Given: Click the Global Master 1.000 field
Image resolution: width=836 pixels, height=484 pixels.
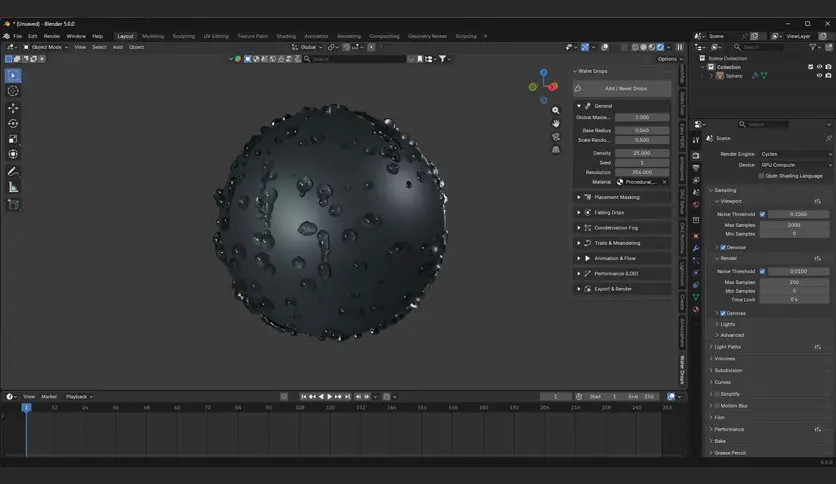Looking at the screenshot, I should [x=642, y=117].
